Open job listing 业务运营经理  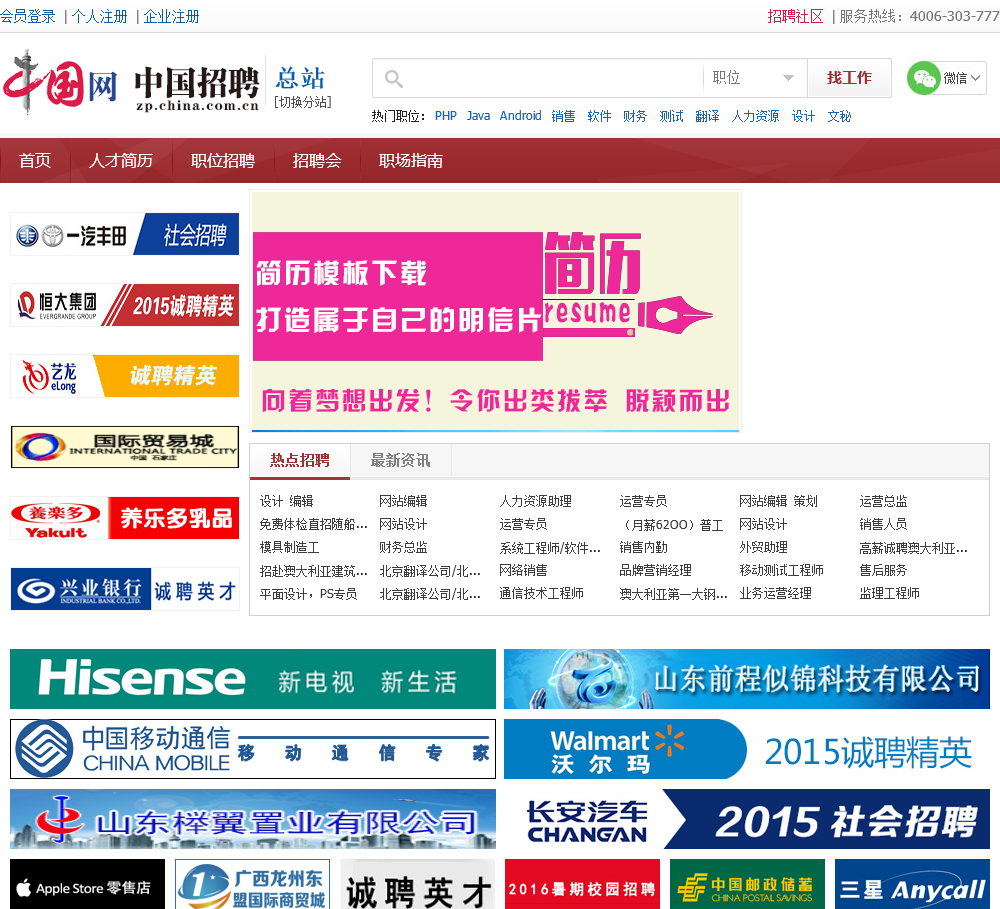[775, 594]
